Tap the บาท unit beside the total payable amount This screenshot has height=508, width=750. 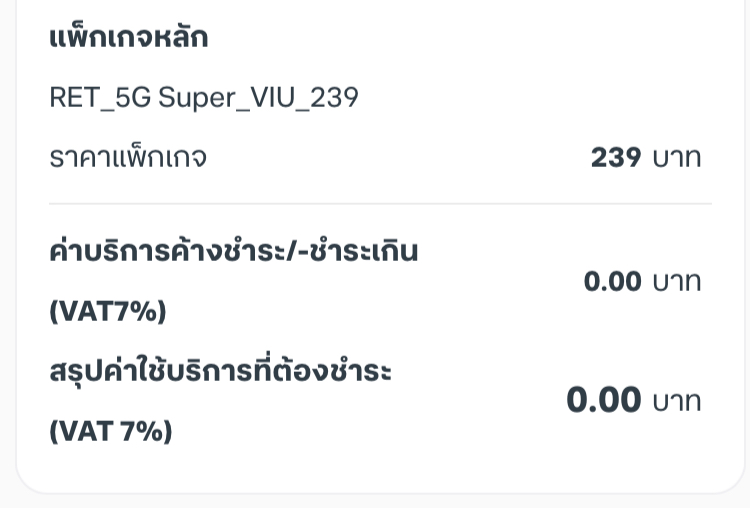677,401
